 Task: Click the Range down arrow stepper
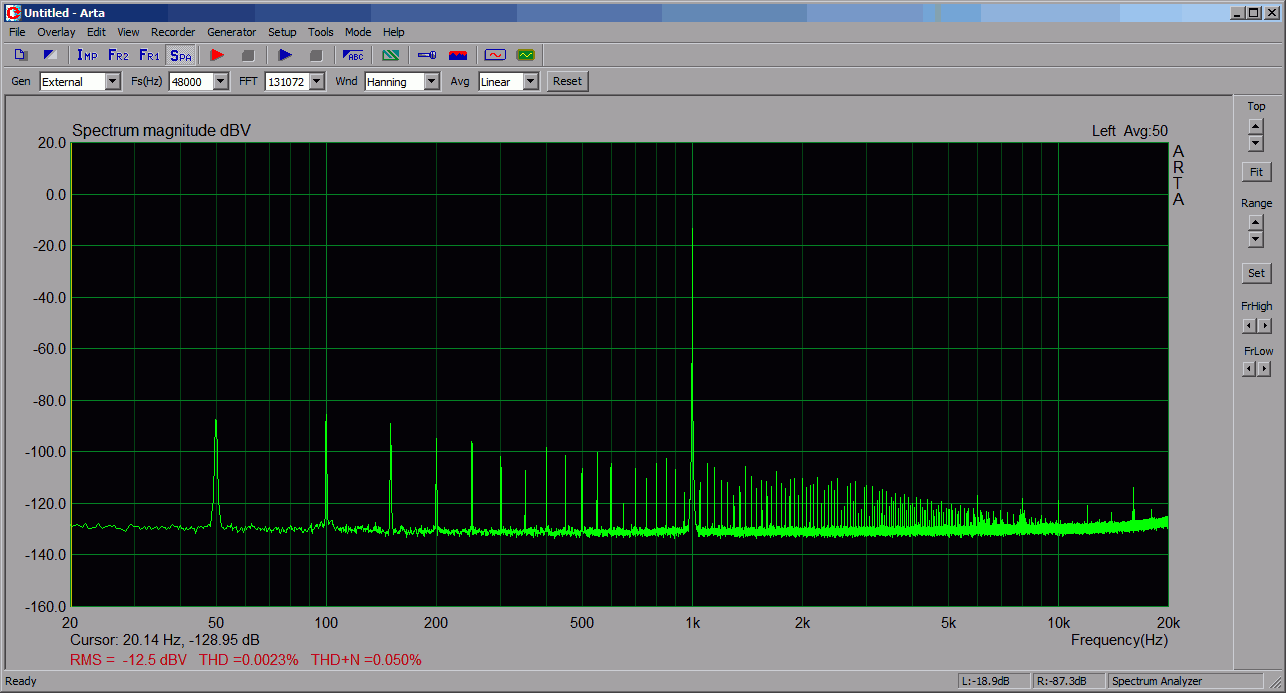tap(1256, 240)
